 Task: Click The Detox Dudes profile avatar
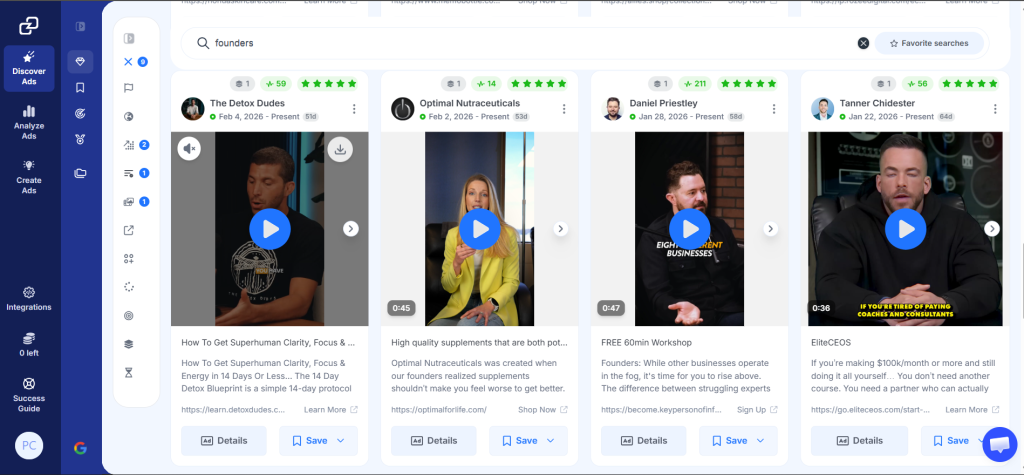click(193, 109)
